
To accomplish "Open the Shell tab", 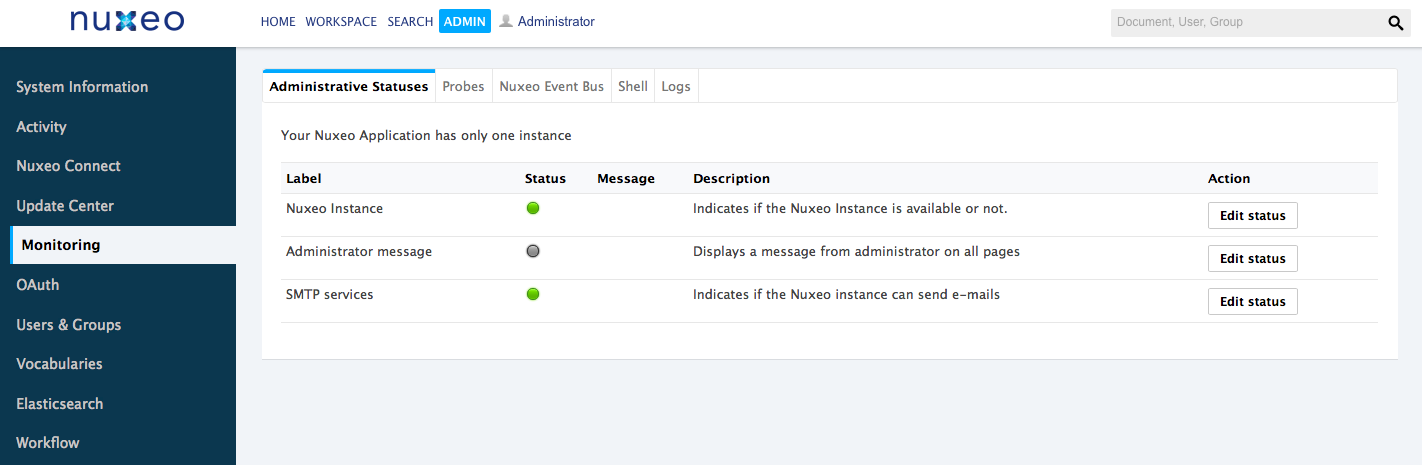I will (x=633, y=86).
